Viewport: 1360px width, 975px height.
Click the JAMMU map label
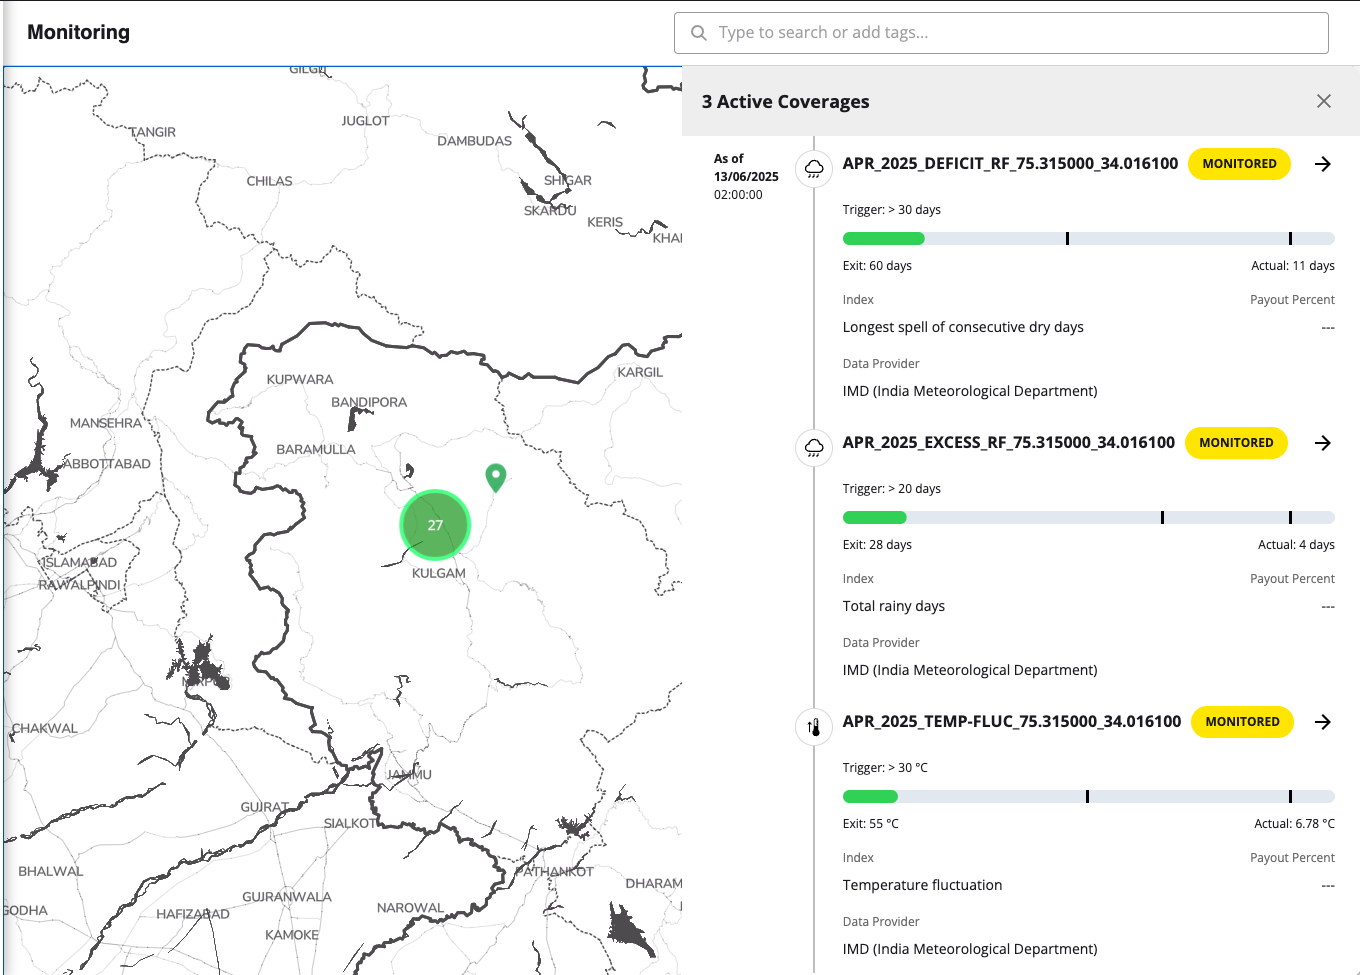coord(409,775)
